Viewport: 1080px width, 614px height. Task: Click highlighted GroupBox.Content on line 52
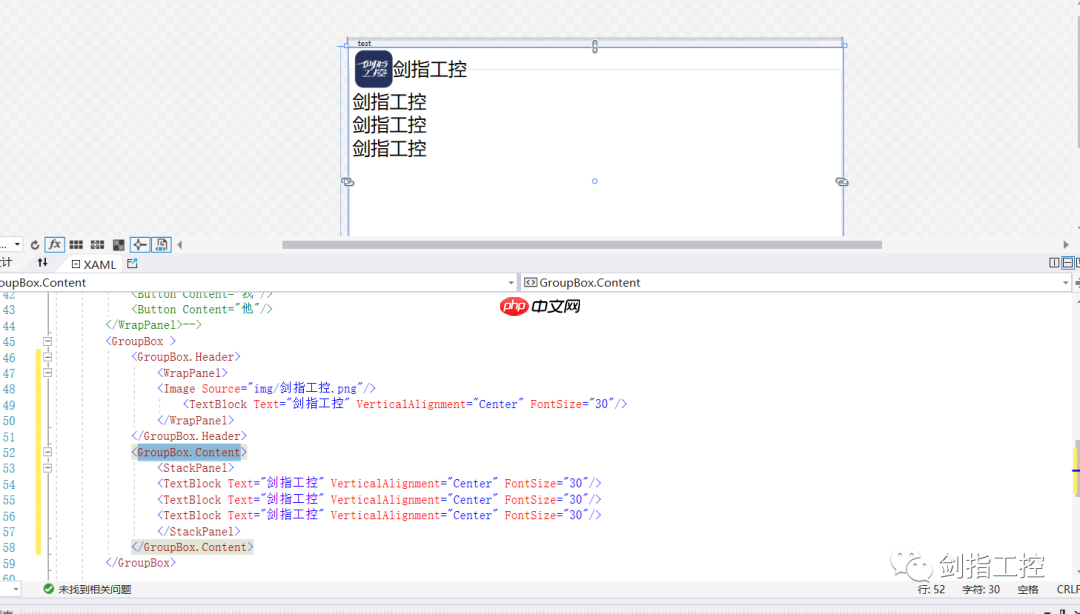click(189, 452)
